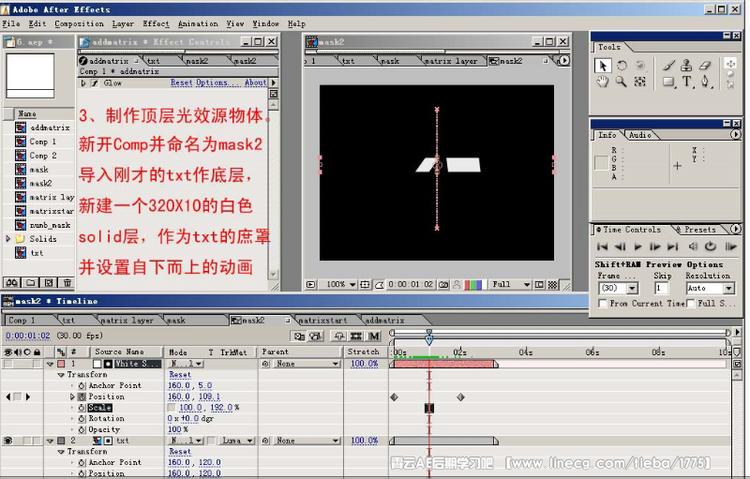This screenshot has width=750, height=479.
Task: Switch to matrix layer timeline tab
Action: pyautogui.click(x=127, y=321)
